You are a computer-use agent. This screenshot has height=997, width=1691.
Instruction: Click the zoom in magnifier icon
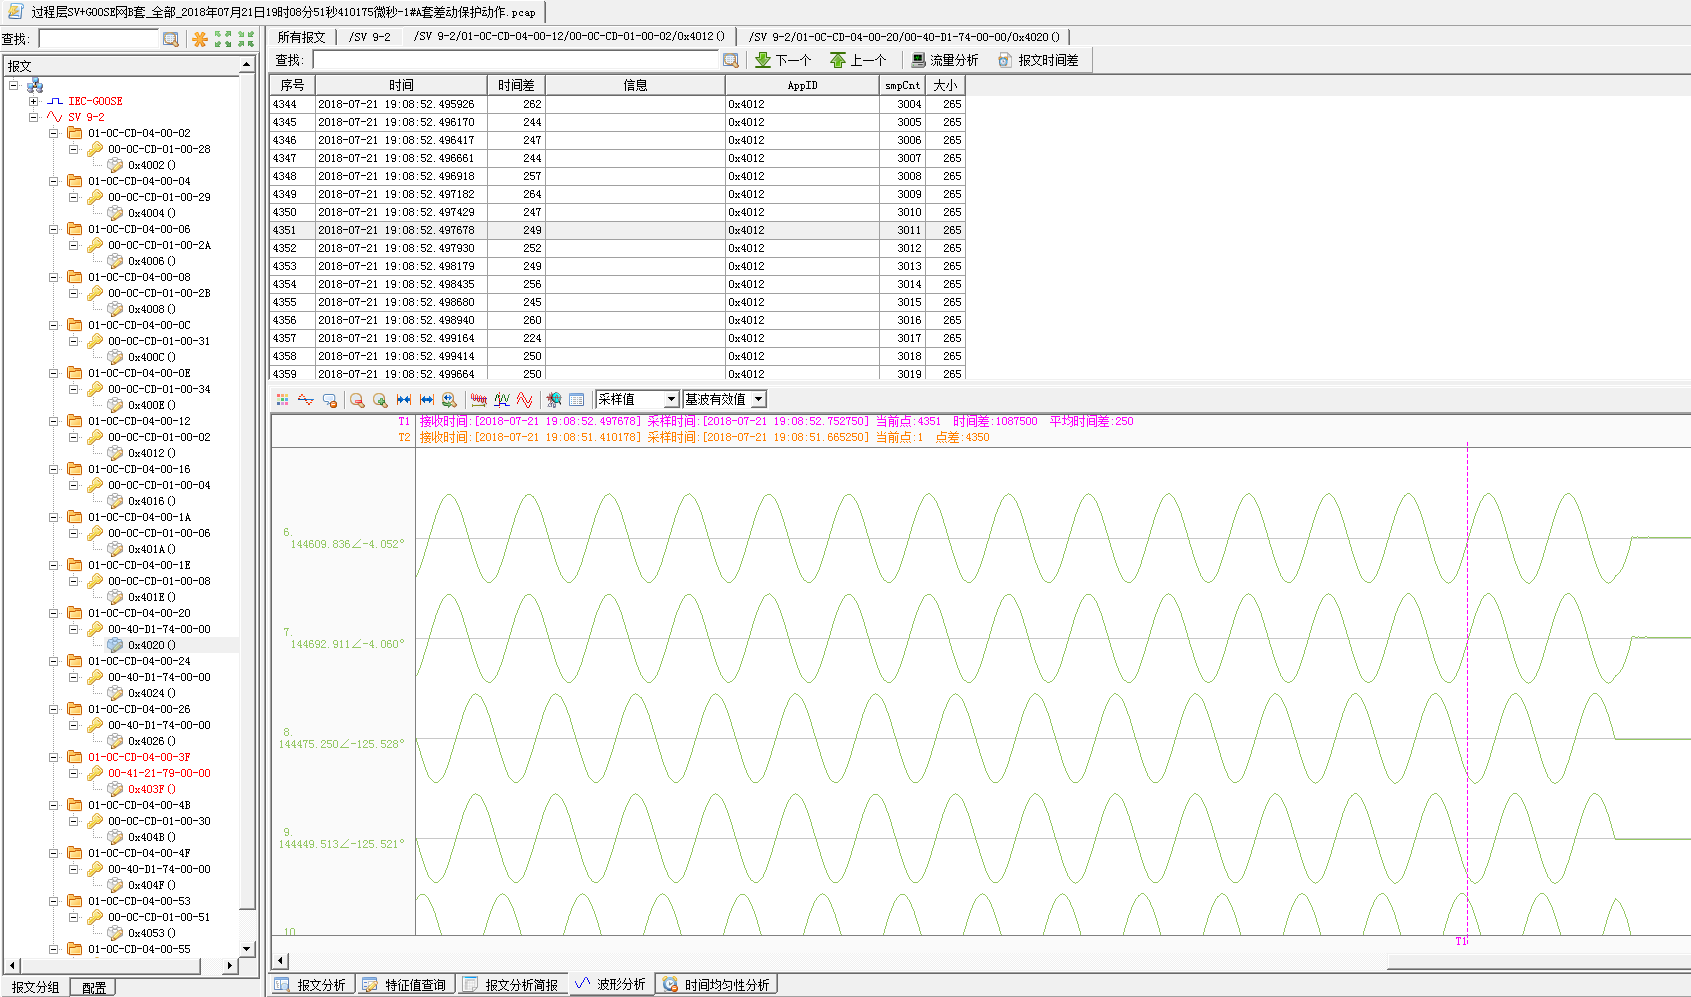click(x=380, y=400)
